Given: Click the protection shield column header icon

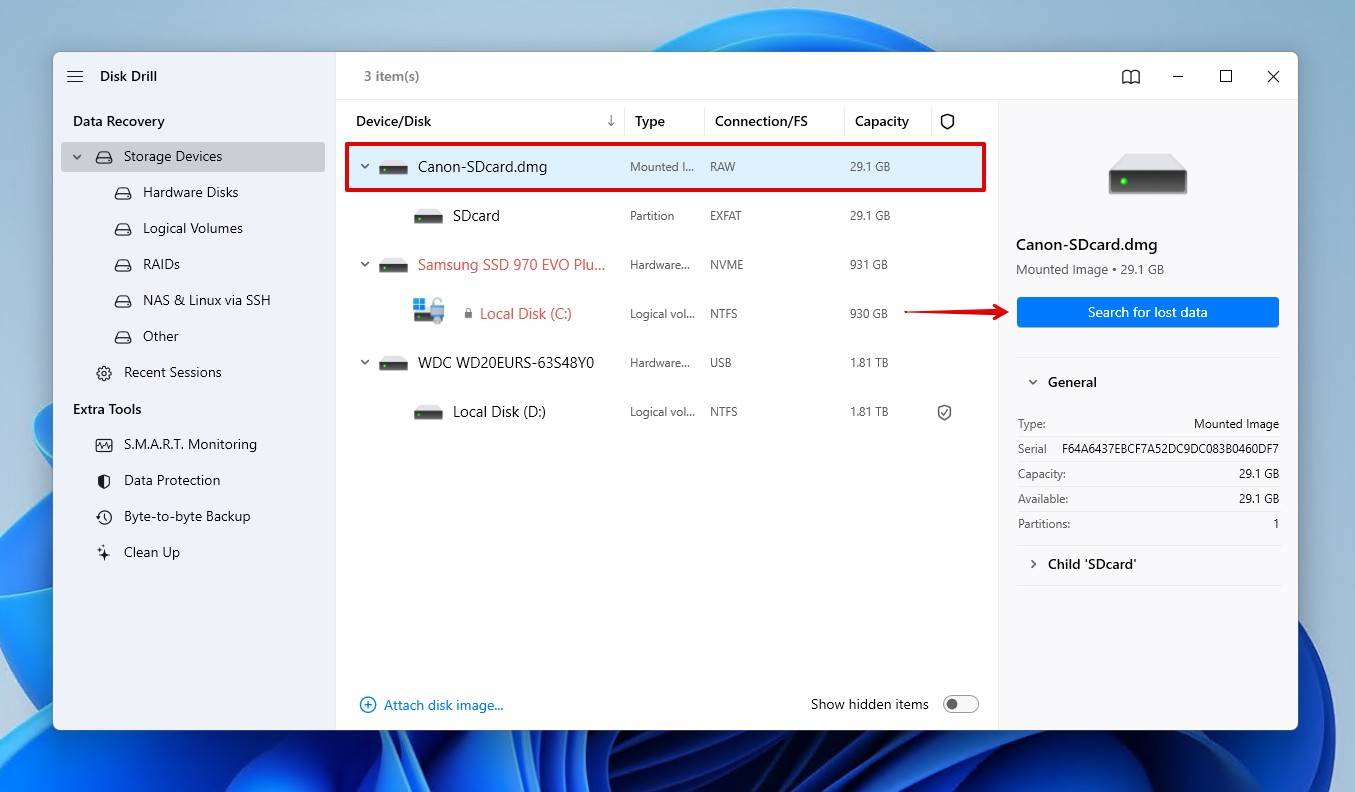Looking at the screenshot, I should (947, 121).
